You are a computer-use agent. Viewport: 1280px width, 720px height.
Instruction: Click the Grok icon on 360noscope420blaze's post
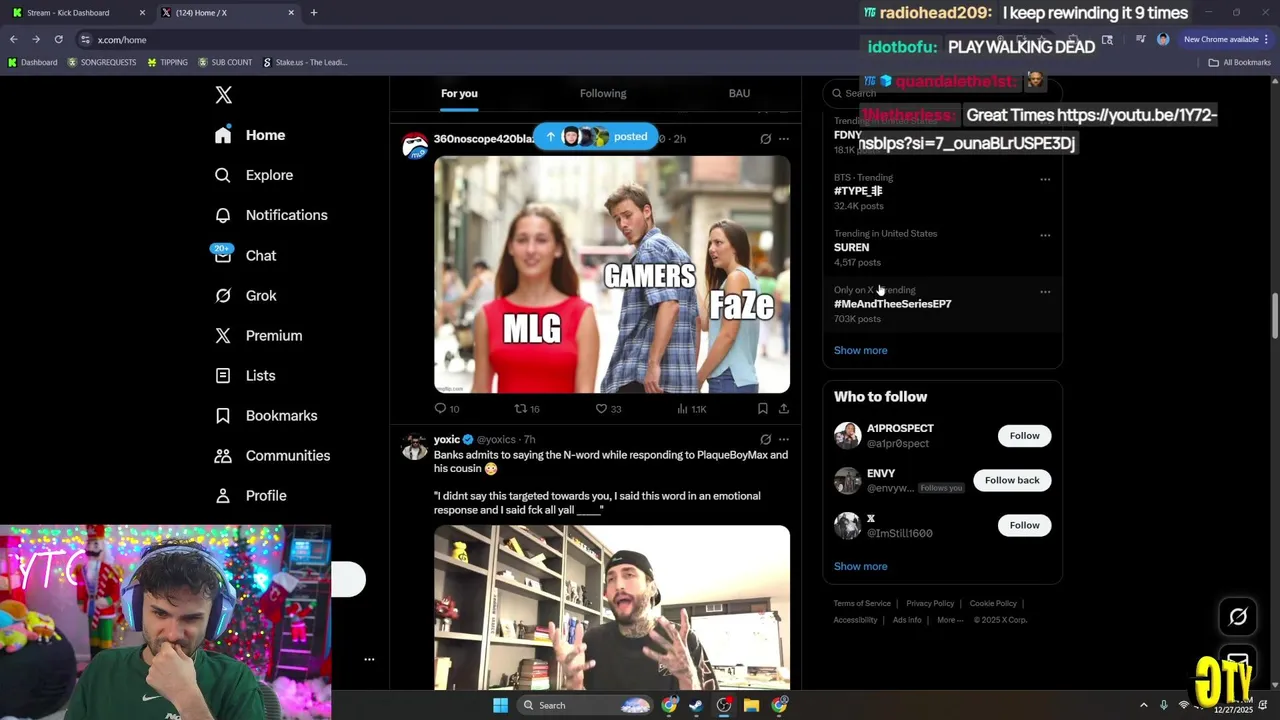point(765,139)
